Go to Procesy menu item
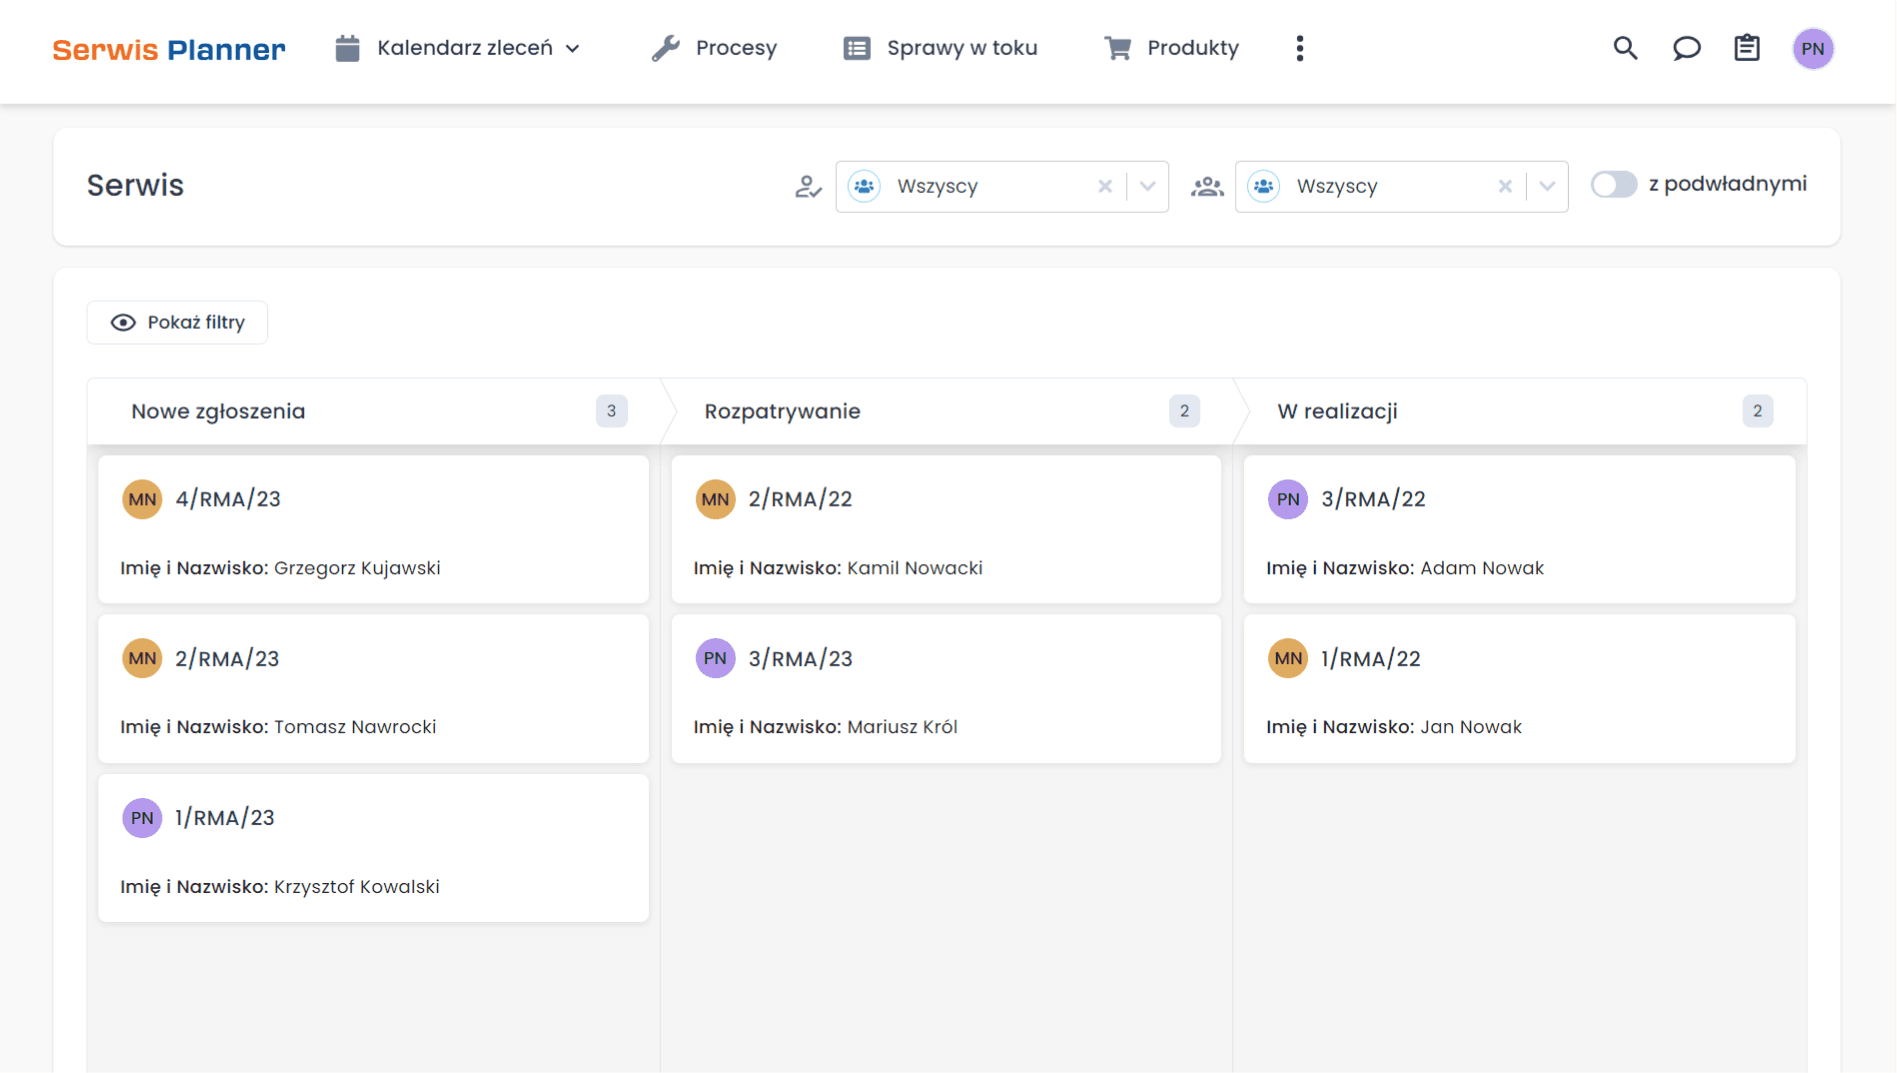 [x=714, y=48]
